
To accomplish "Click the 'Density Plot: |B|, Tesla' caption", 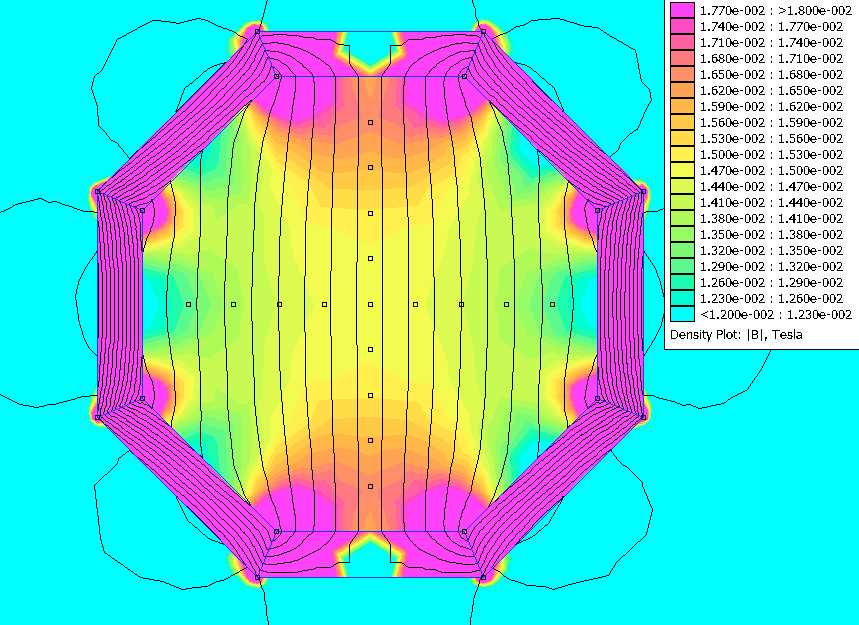I will tap(736, 335).
